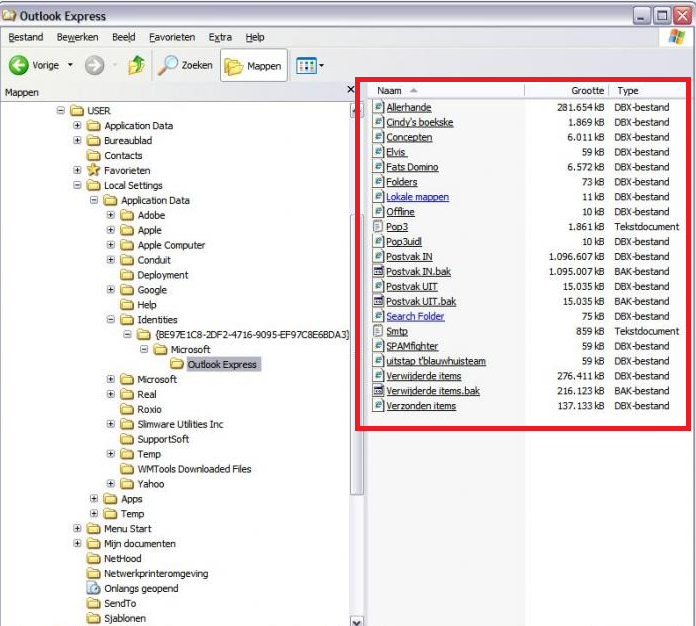This screenshot has height=626, width=696.
Task: Close the Mappen side pane
Action: point(351,89)
